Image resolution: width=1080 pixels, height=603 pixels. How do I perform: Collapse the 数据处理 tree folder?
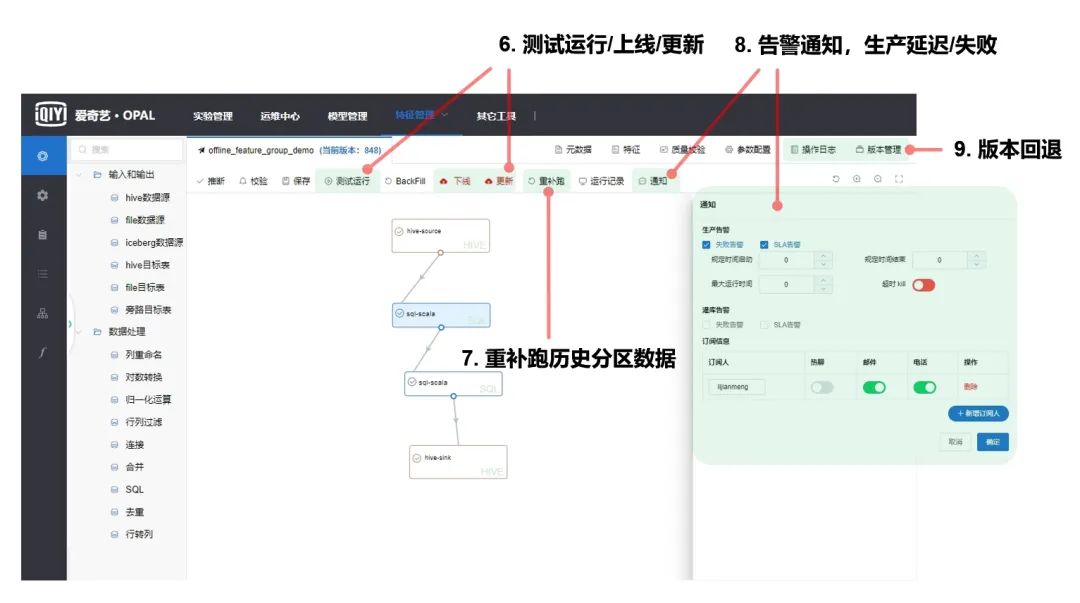pyautogui.click(x=79, y=331)
